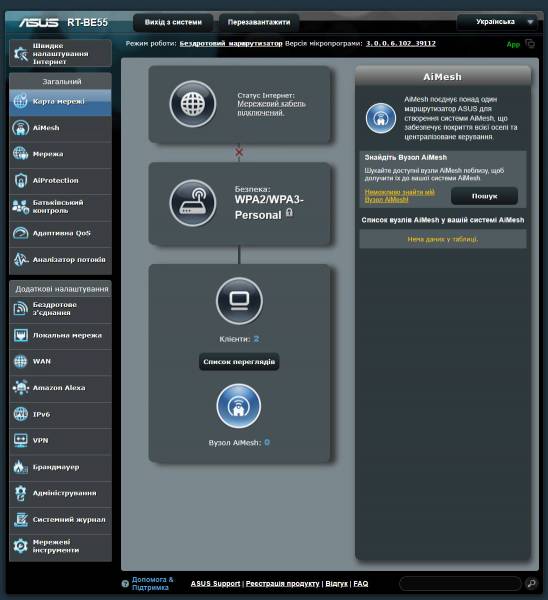The width and height of the screenshot is (548, 600).
Task: Click the help question mark icon
Action: 125,584
